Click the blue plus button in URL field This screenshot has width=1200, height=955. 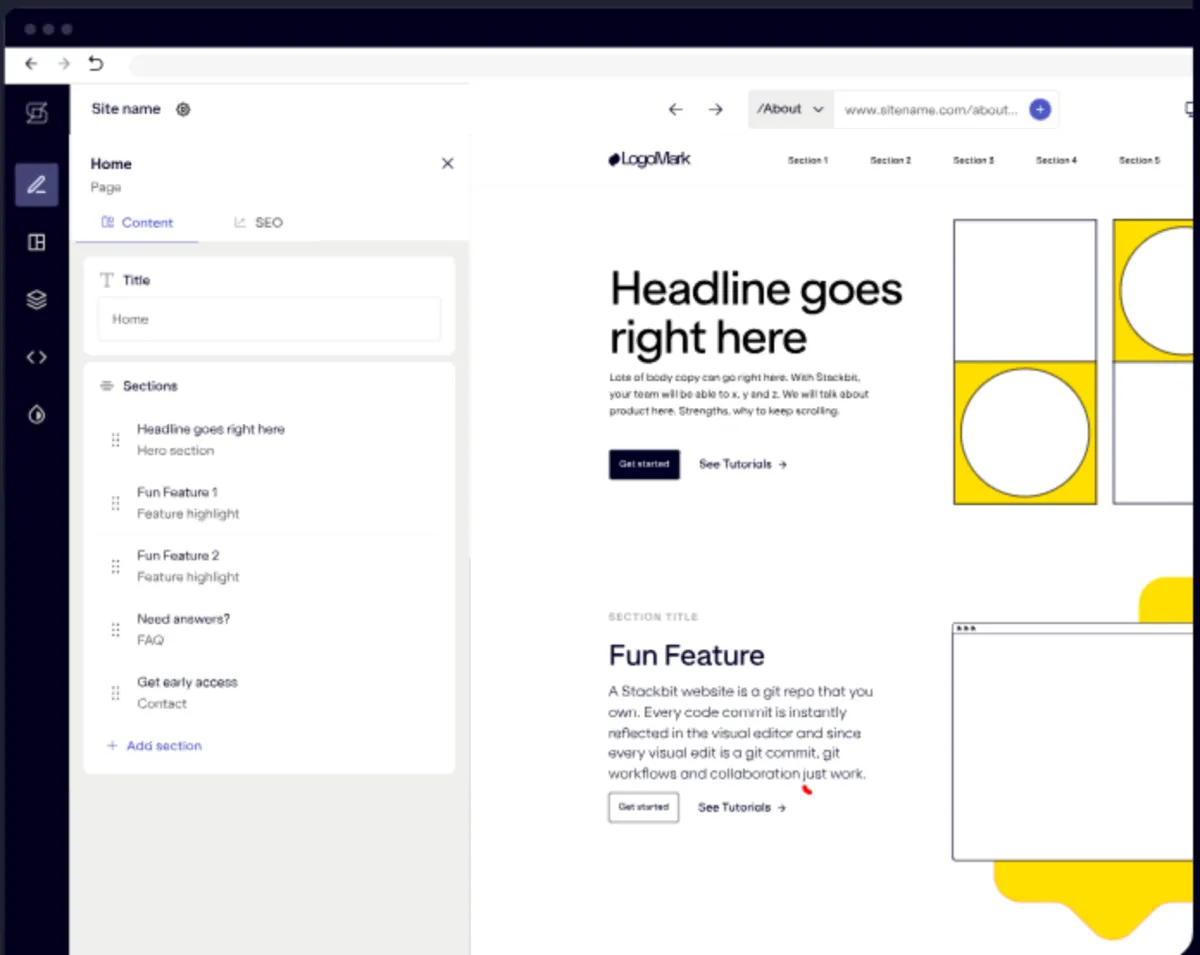coord(1040,109)
